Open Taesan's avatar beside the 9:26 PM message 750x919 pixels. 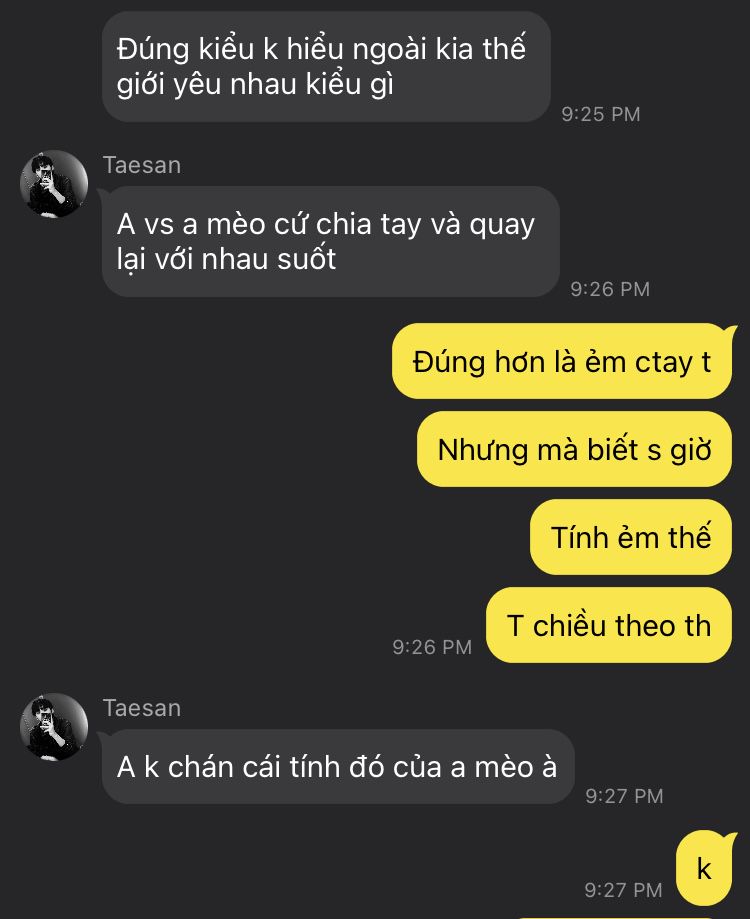tap(54, 184)
